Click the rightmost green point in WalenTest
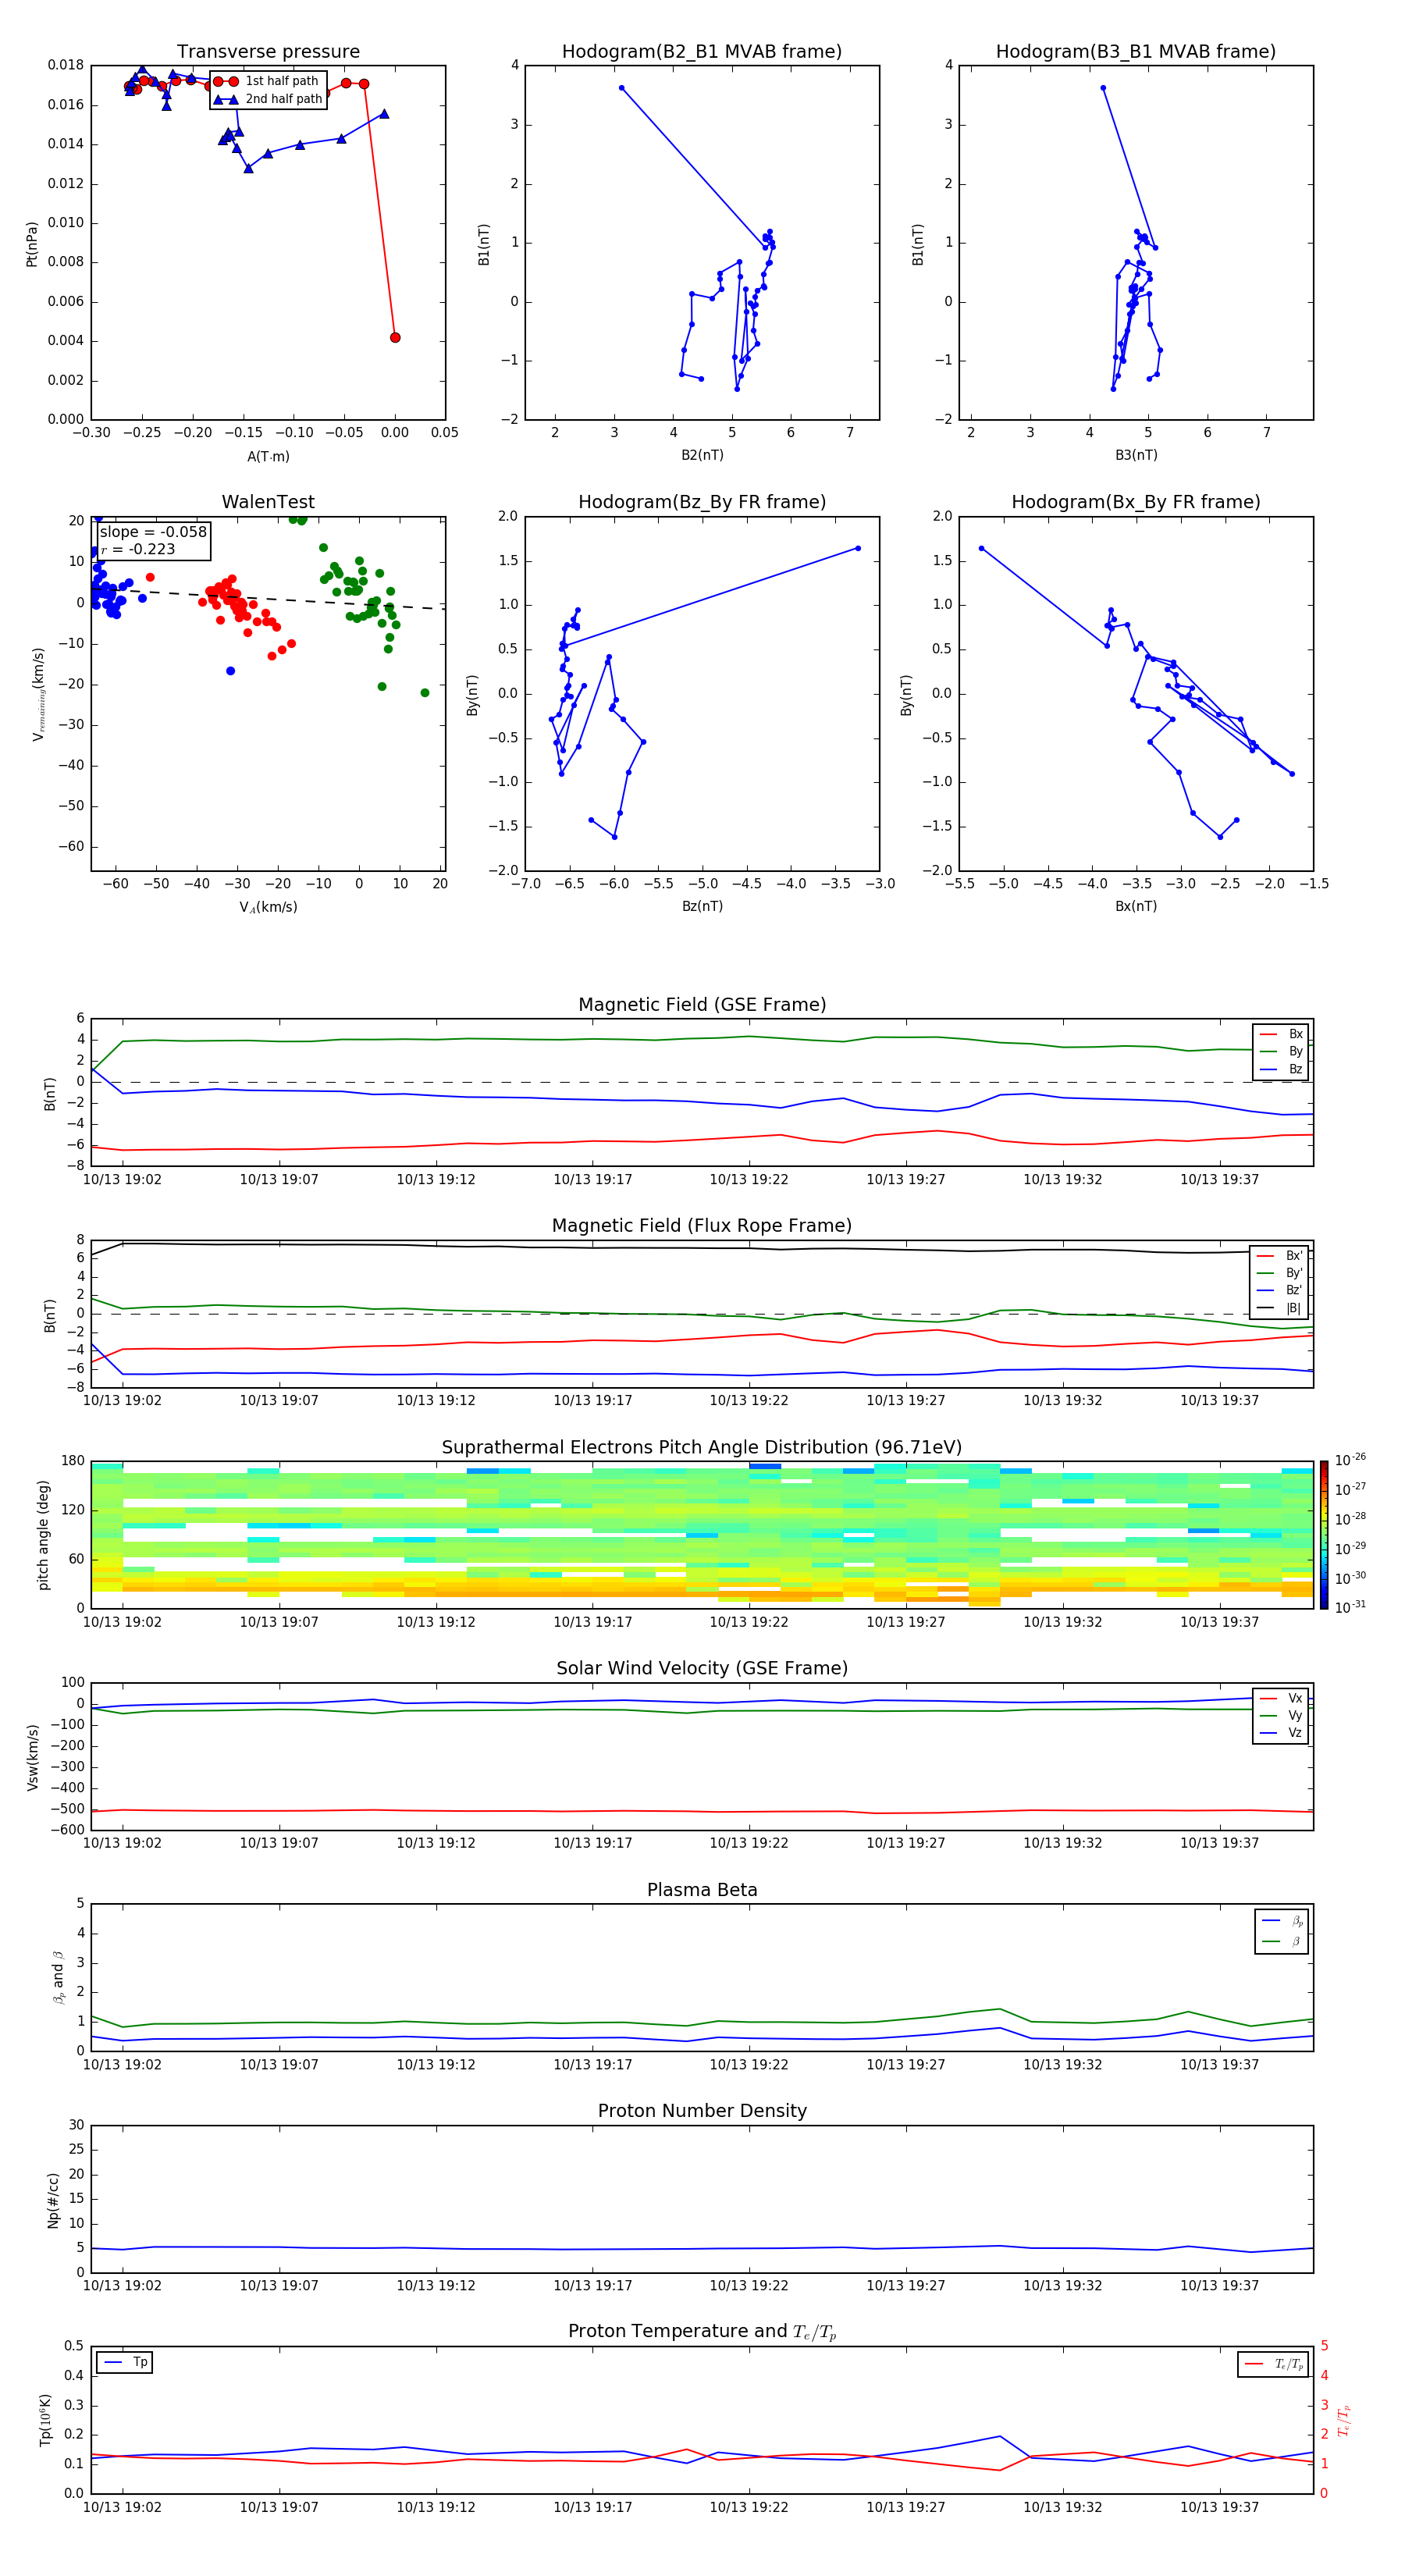The image size is (1405, 2576). click(425, 693)
